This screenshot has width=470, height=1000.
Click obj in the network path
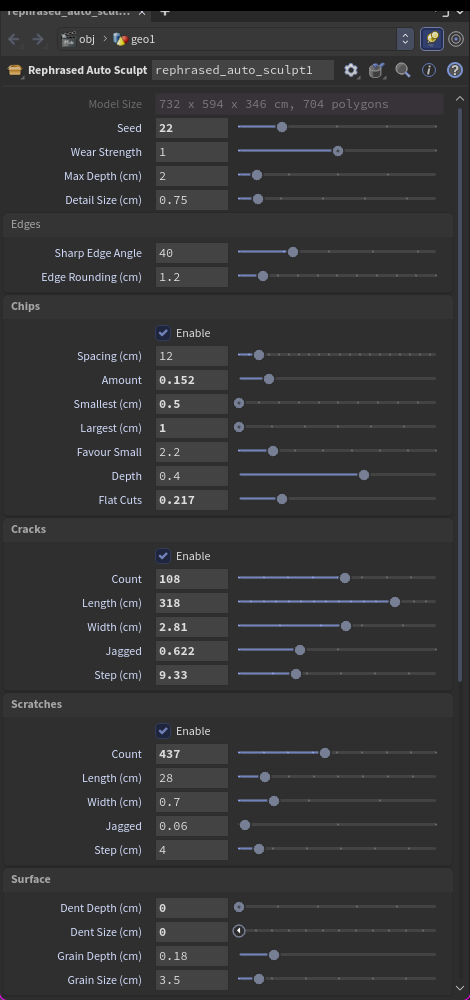point(87,39)
